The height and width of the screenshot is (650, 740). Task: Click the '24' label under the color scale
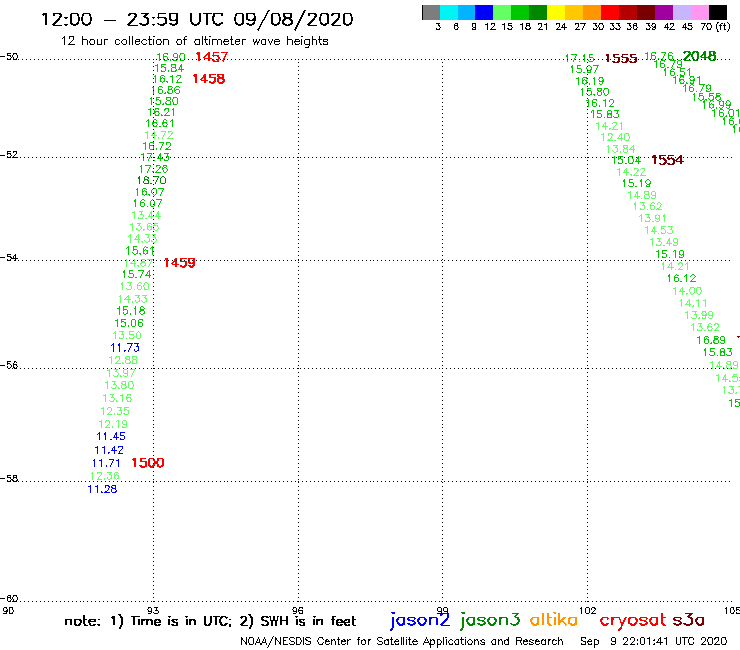561,26
